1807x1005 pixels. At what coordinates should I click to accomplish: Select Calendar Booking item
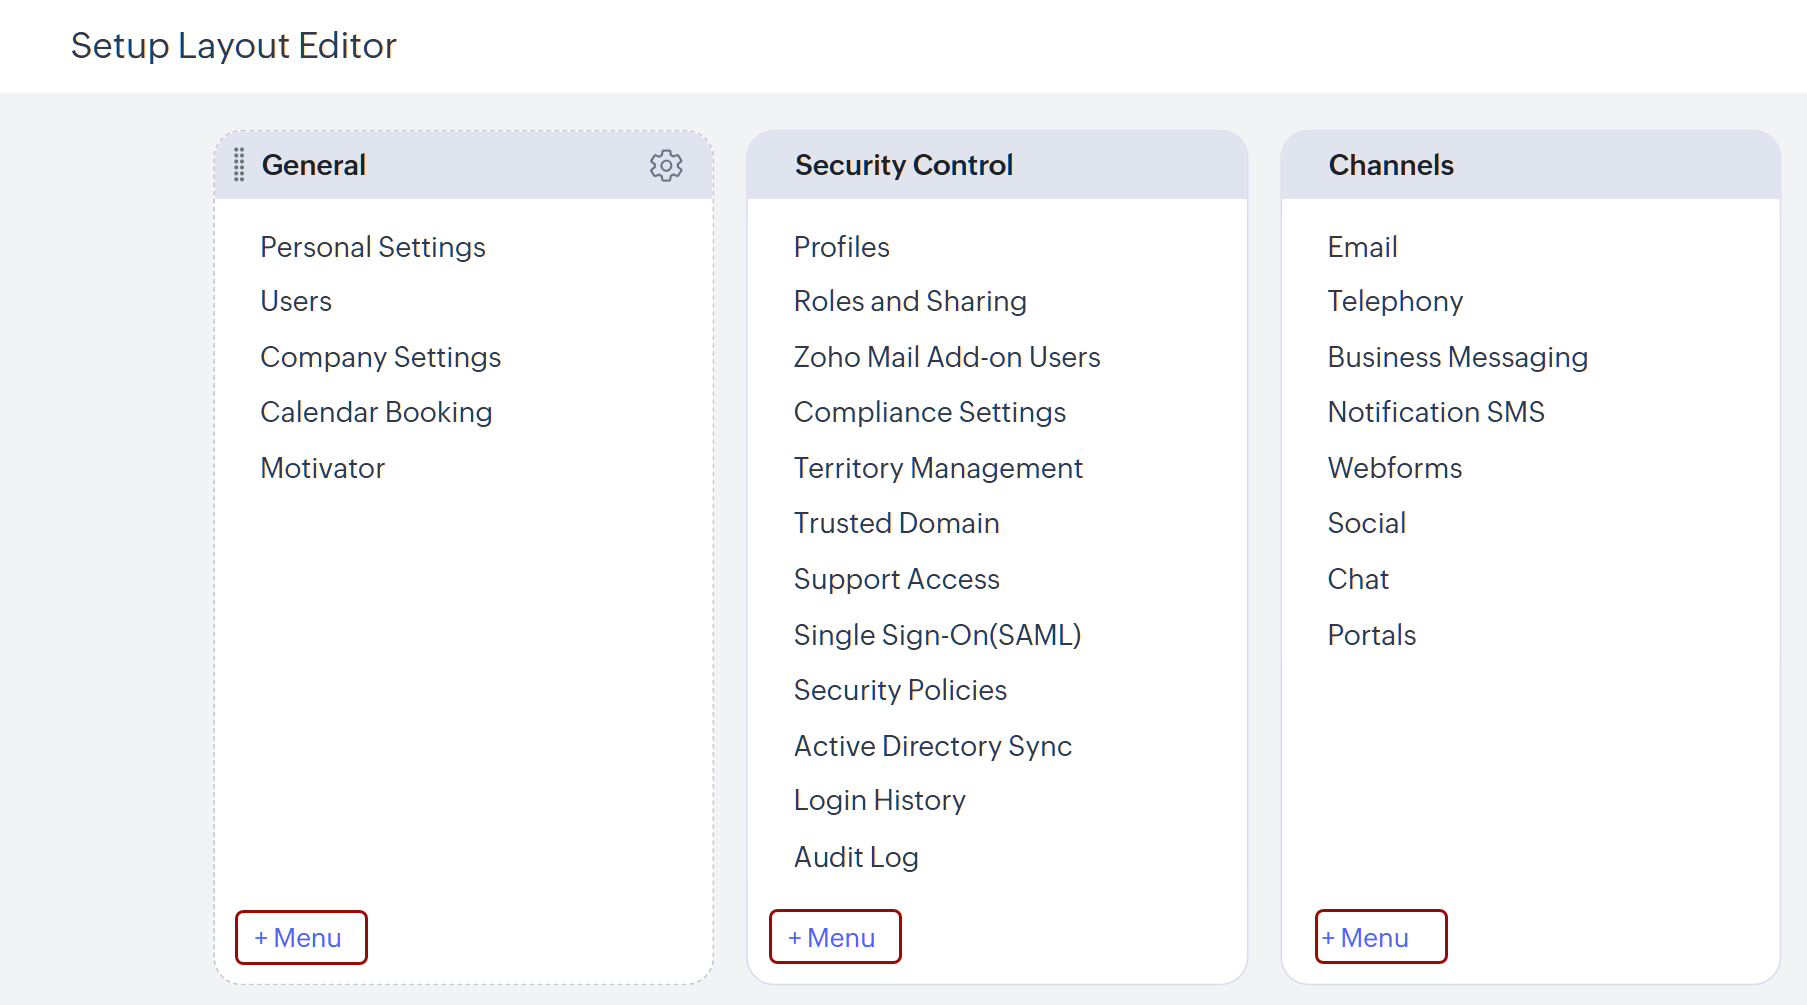(x=375, y=412)
